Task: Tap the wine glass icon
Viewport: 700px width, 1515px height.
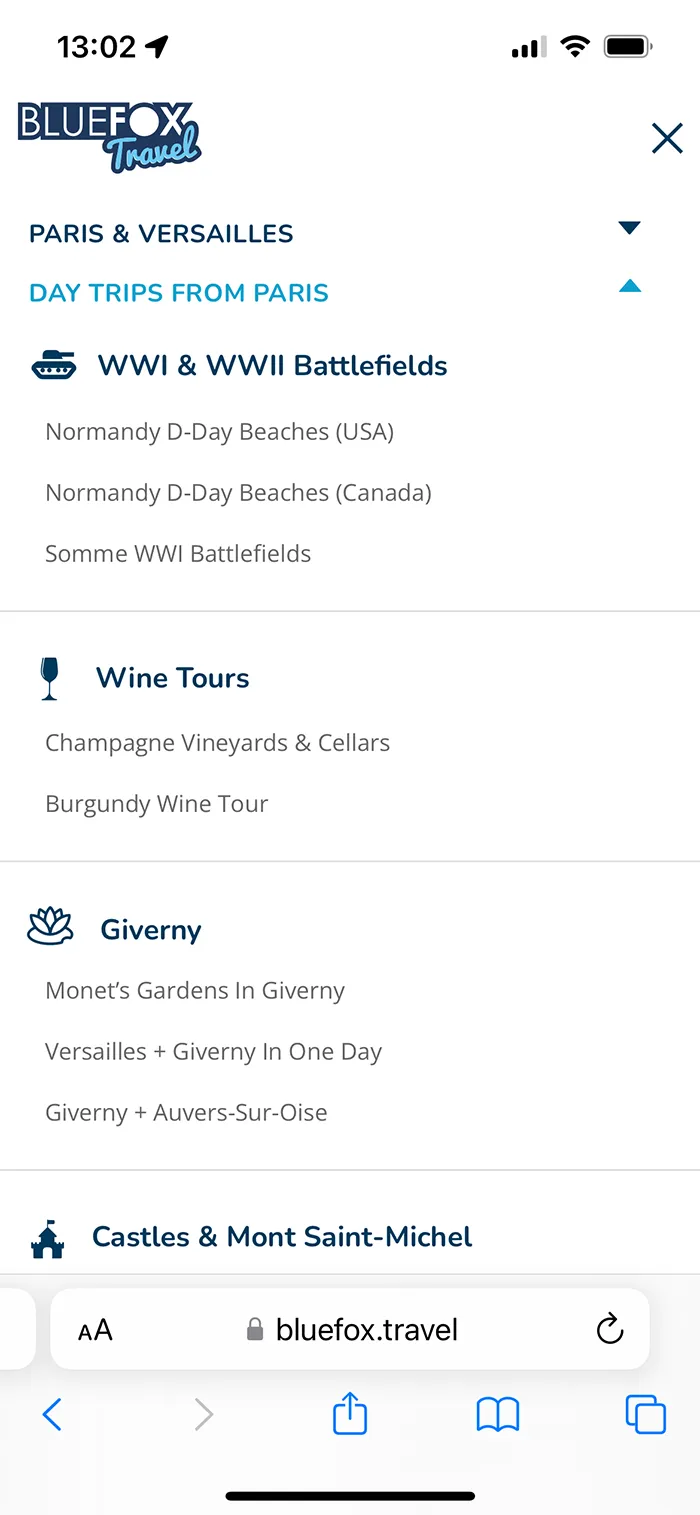Action: [49, 678]
